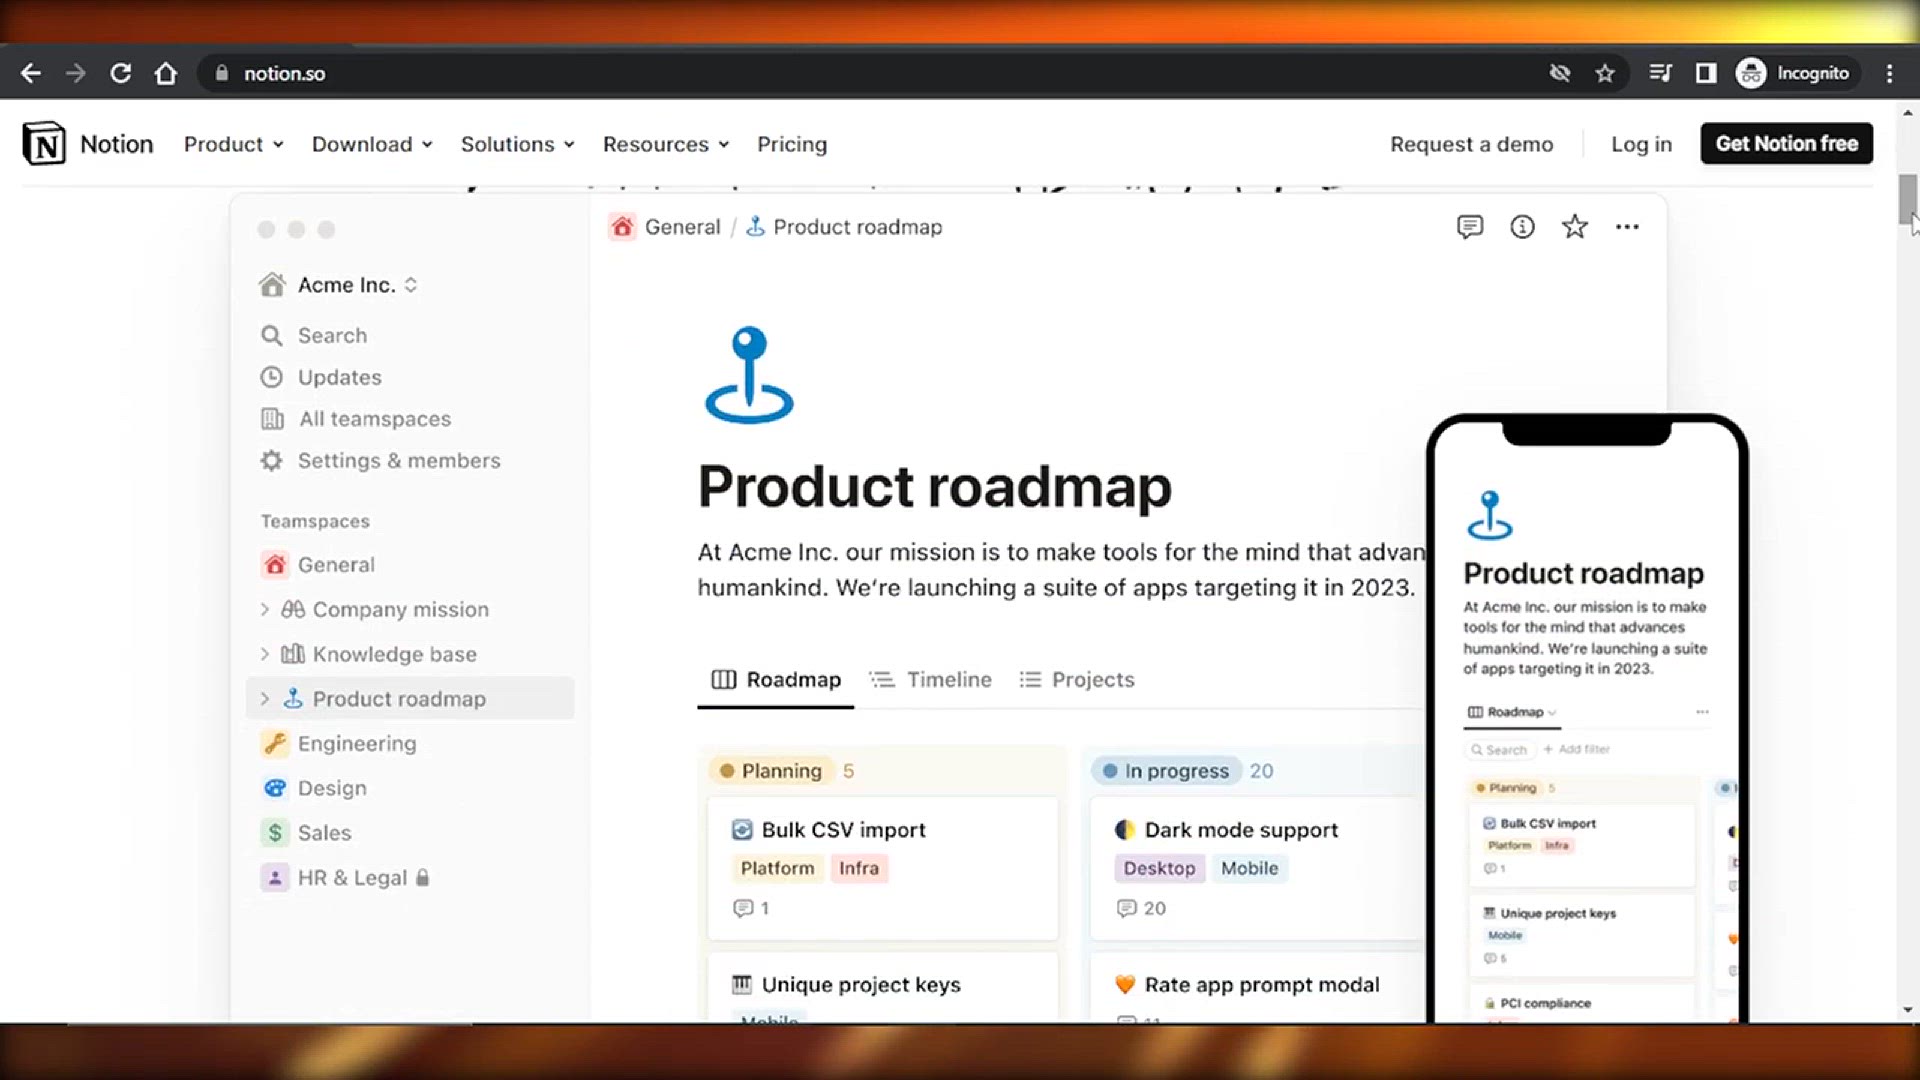Viewport: 1920px width, 1080px height.
Task: Open Roadmap view dropdown on phone mockup
Action: click(1511, 712)
